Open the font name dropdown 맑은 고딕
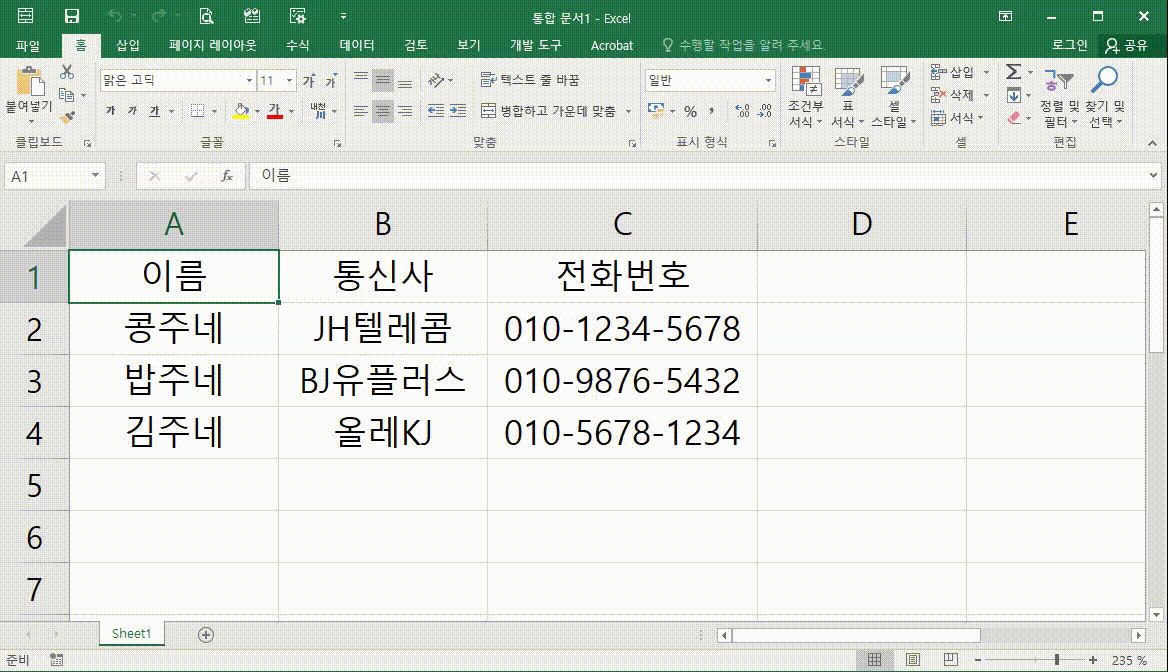 [250, 80]
